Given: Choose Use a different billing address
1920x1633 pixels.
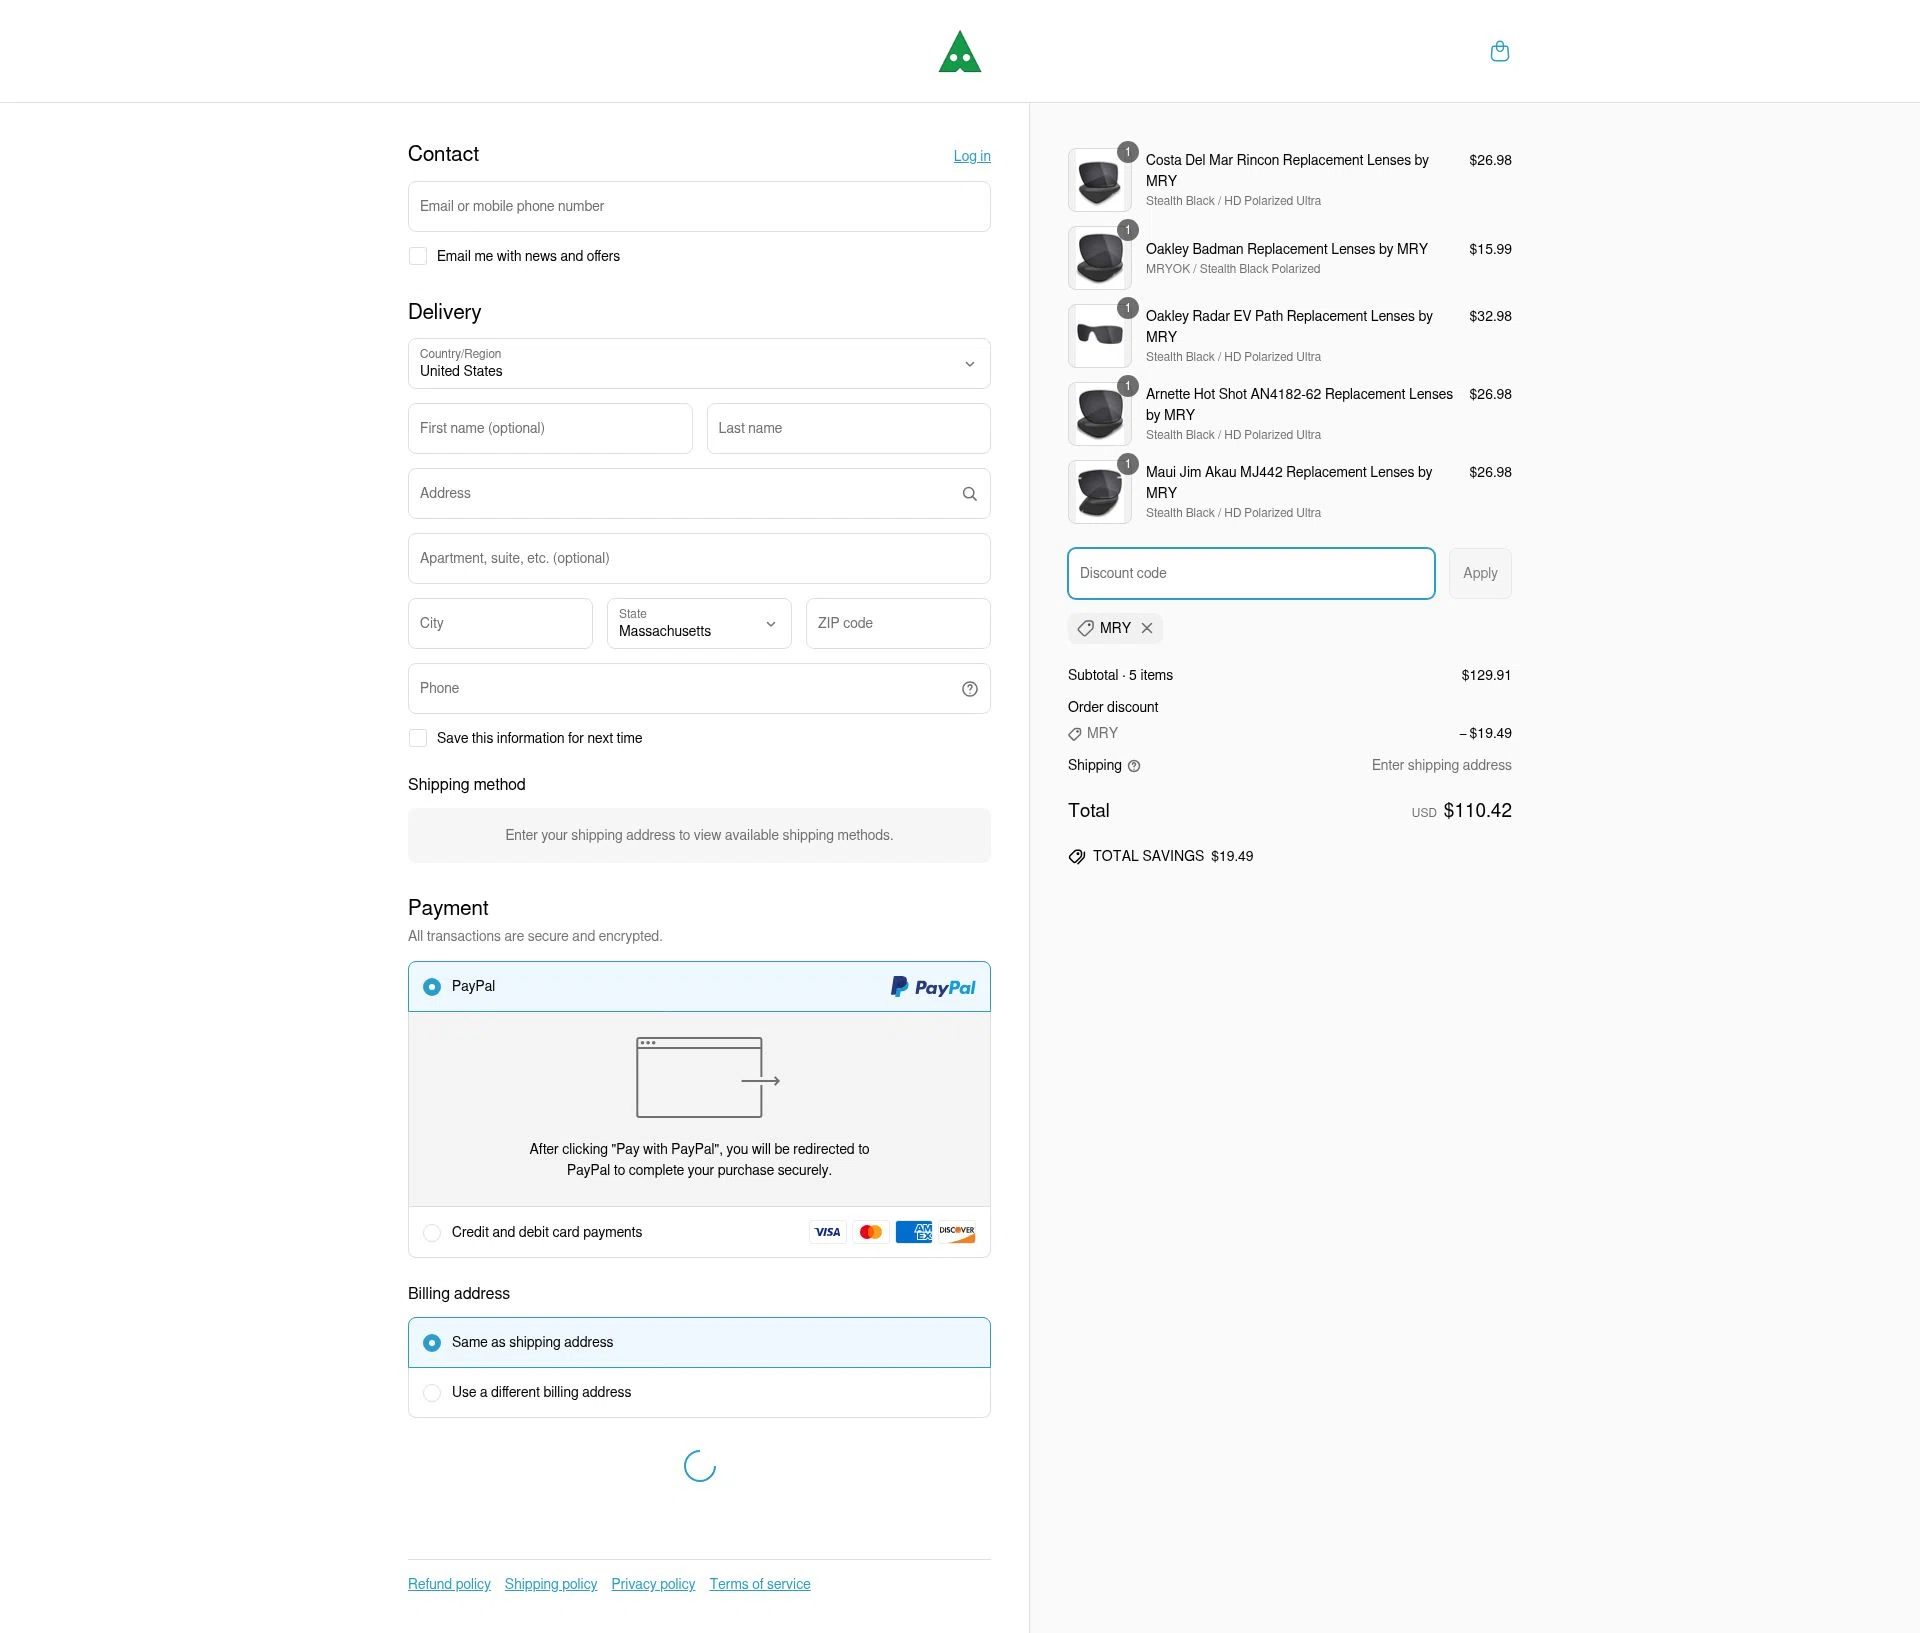Looking at the screenshot, I should (432, 1392).
